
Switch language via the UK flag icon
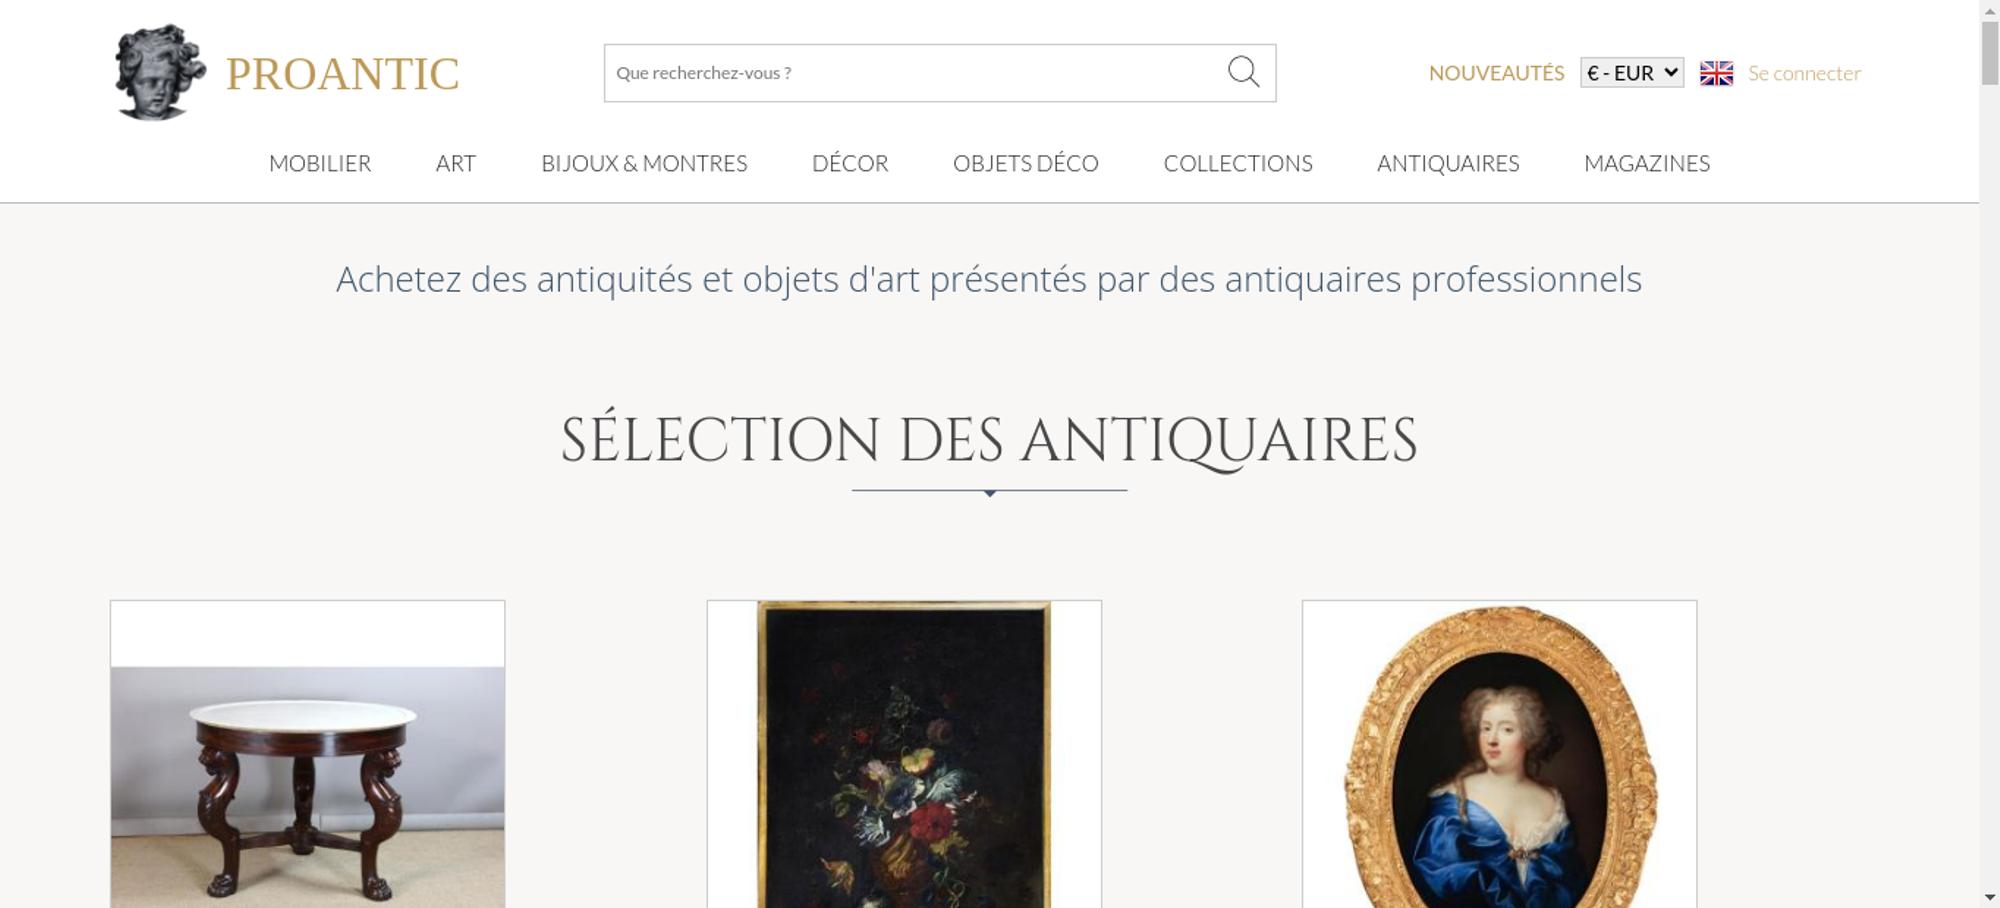click(x=1716, y=73)
